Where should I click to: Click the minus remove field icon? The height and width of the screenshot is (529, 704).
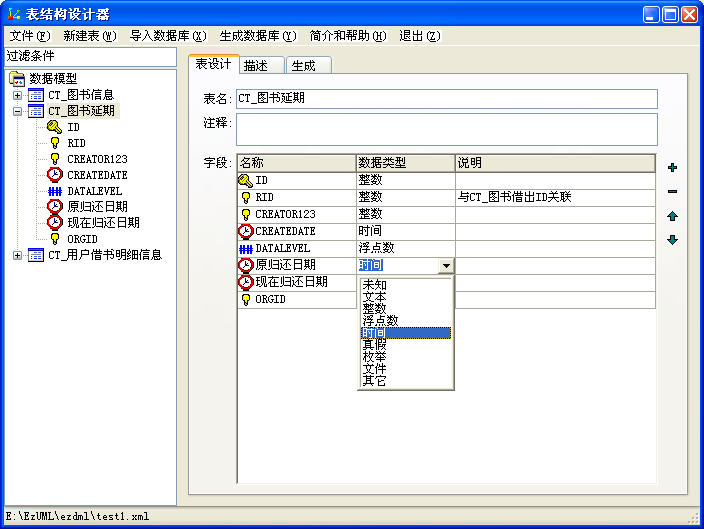pos(672,192)
